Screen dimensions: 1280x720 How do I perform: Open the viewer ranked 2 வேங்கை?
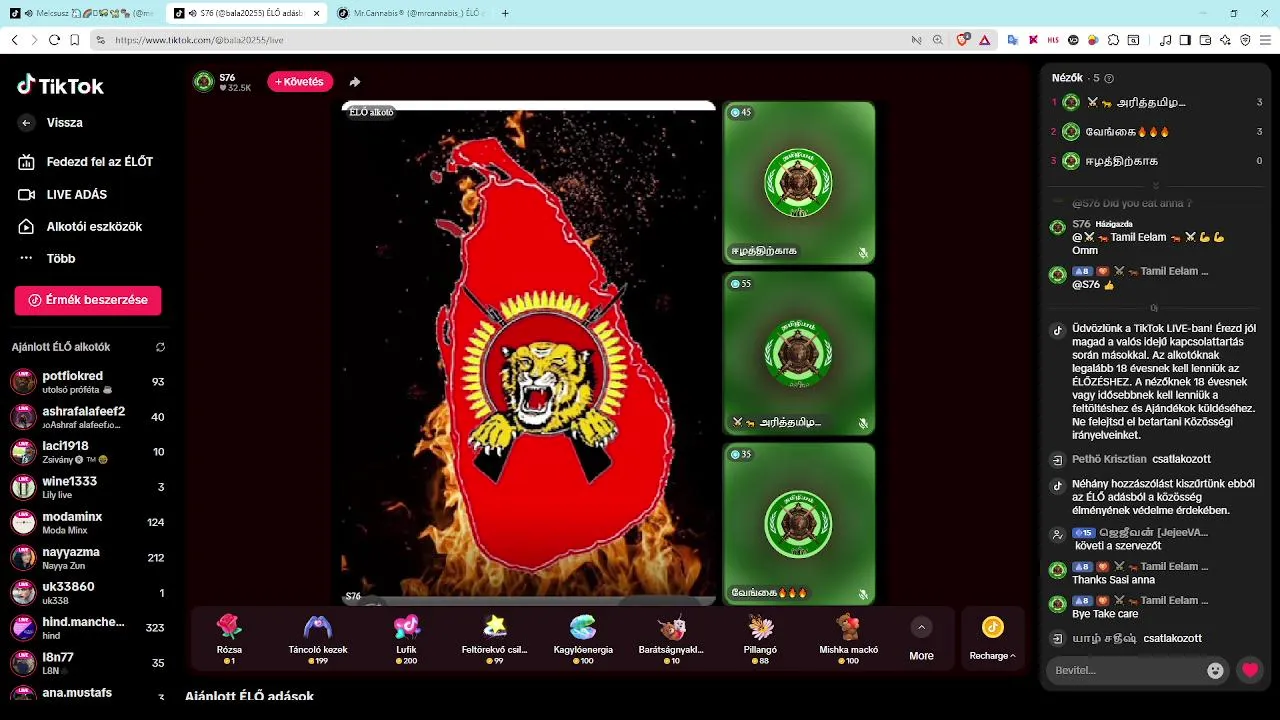[x=1157, y=131]
